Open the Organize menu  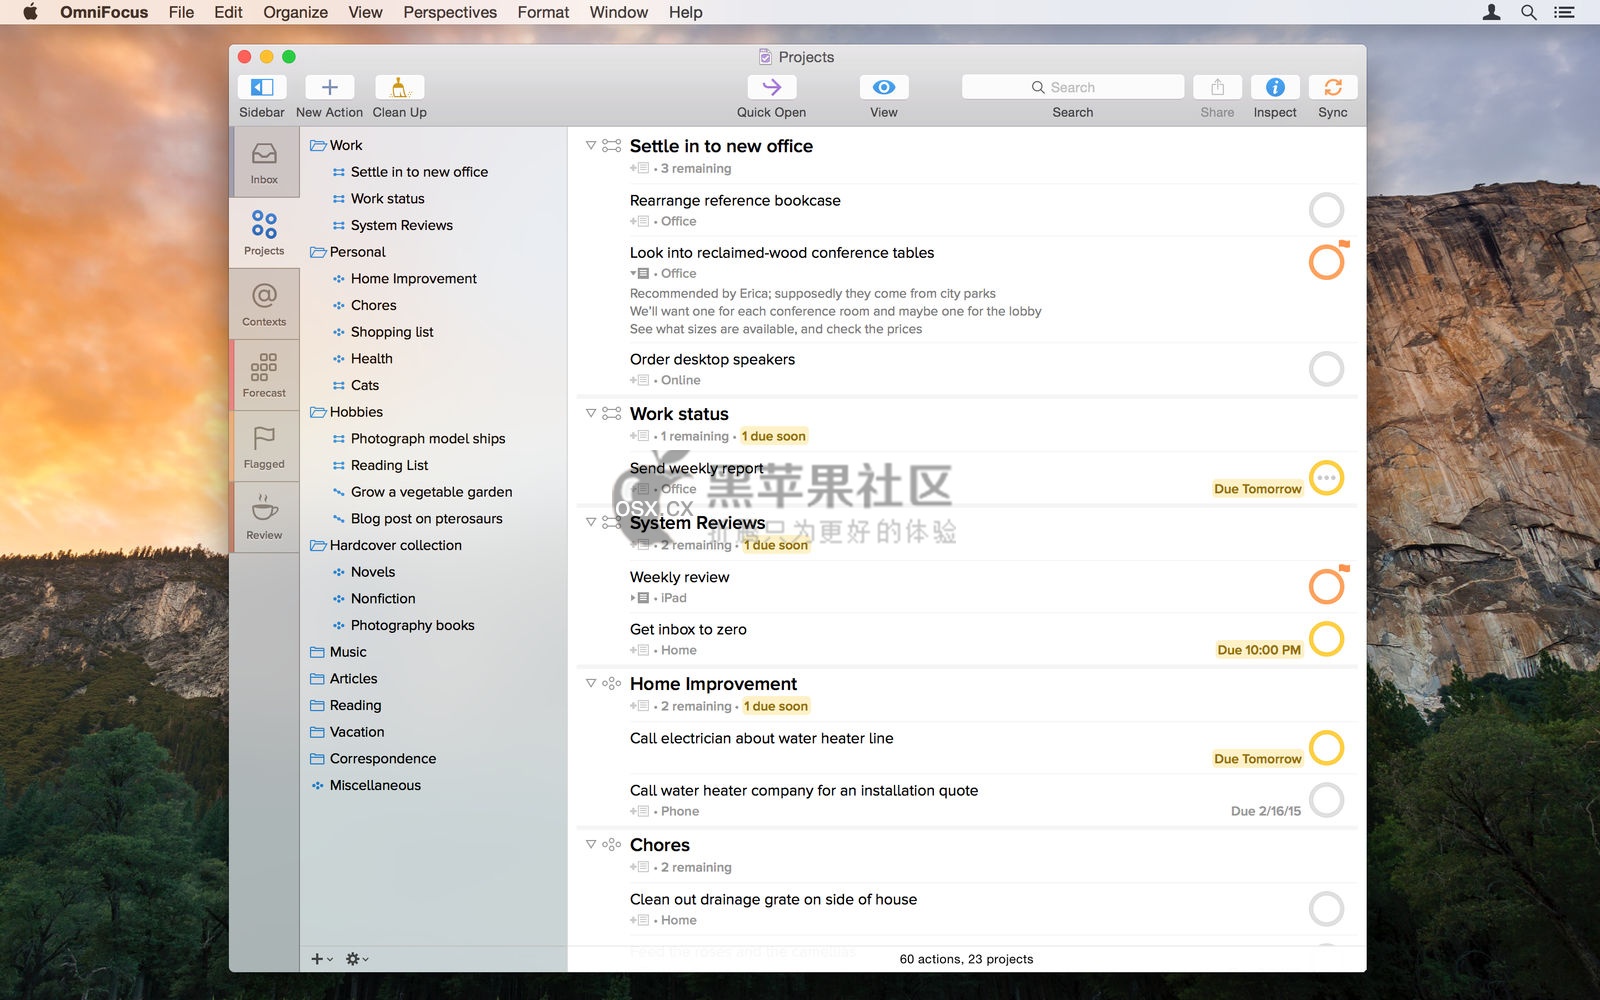coord(295,12)
